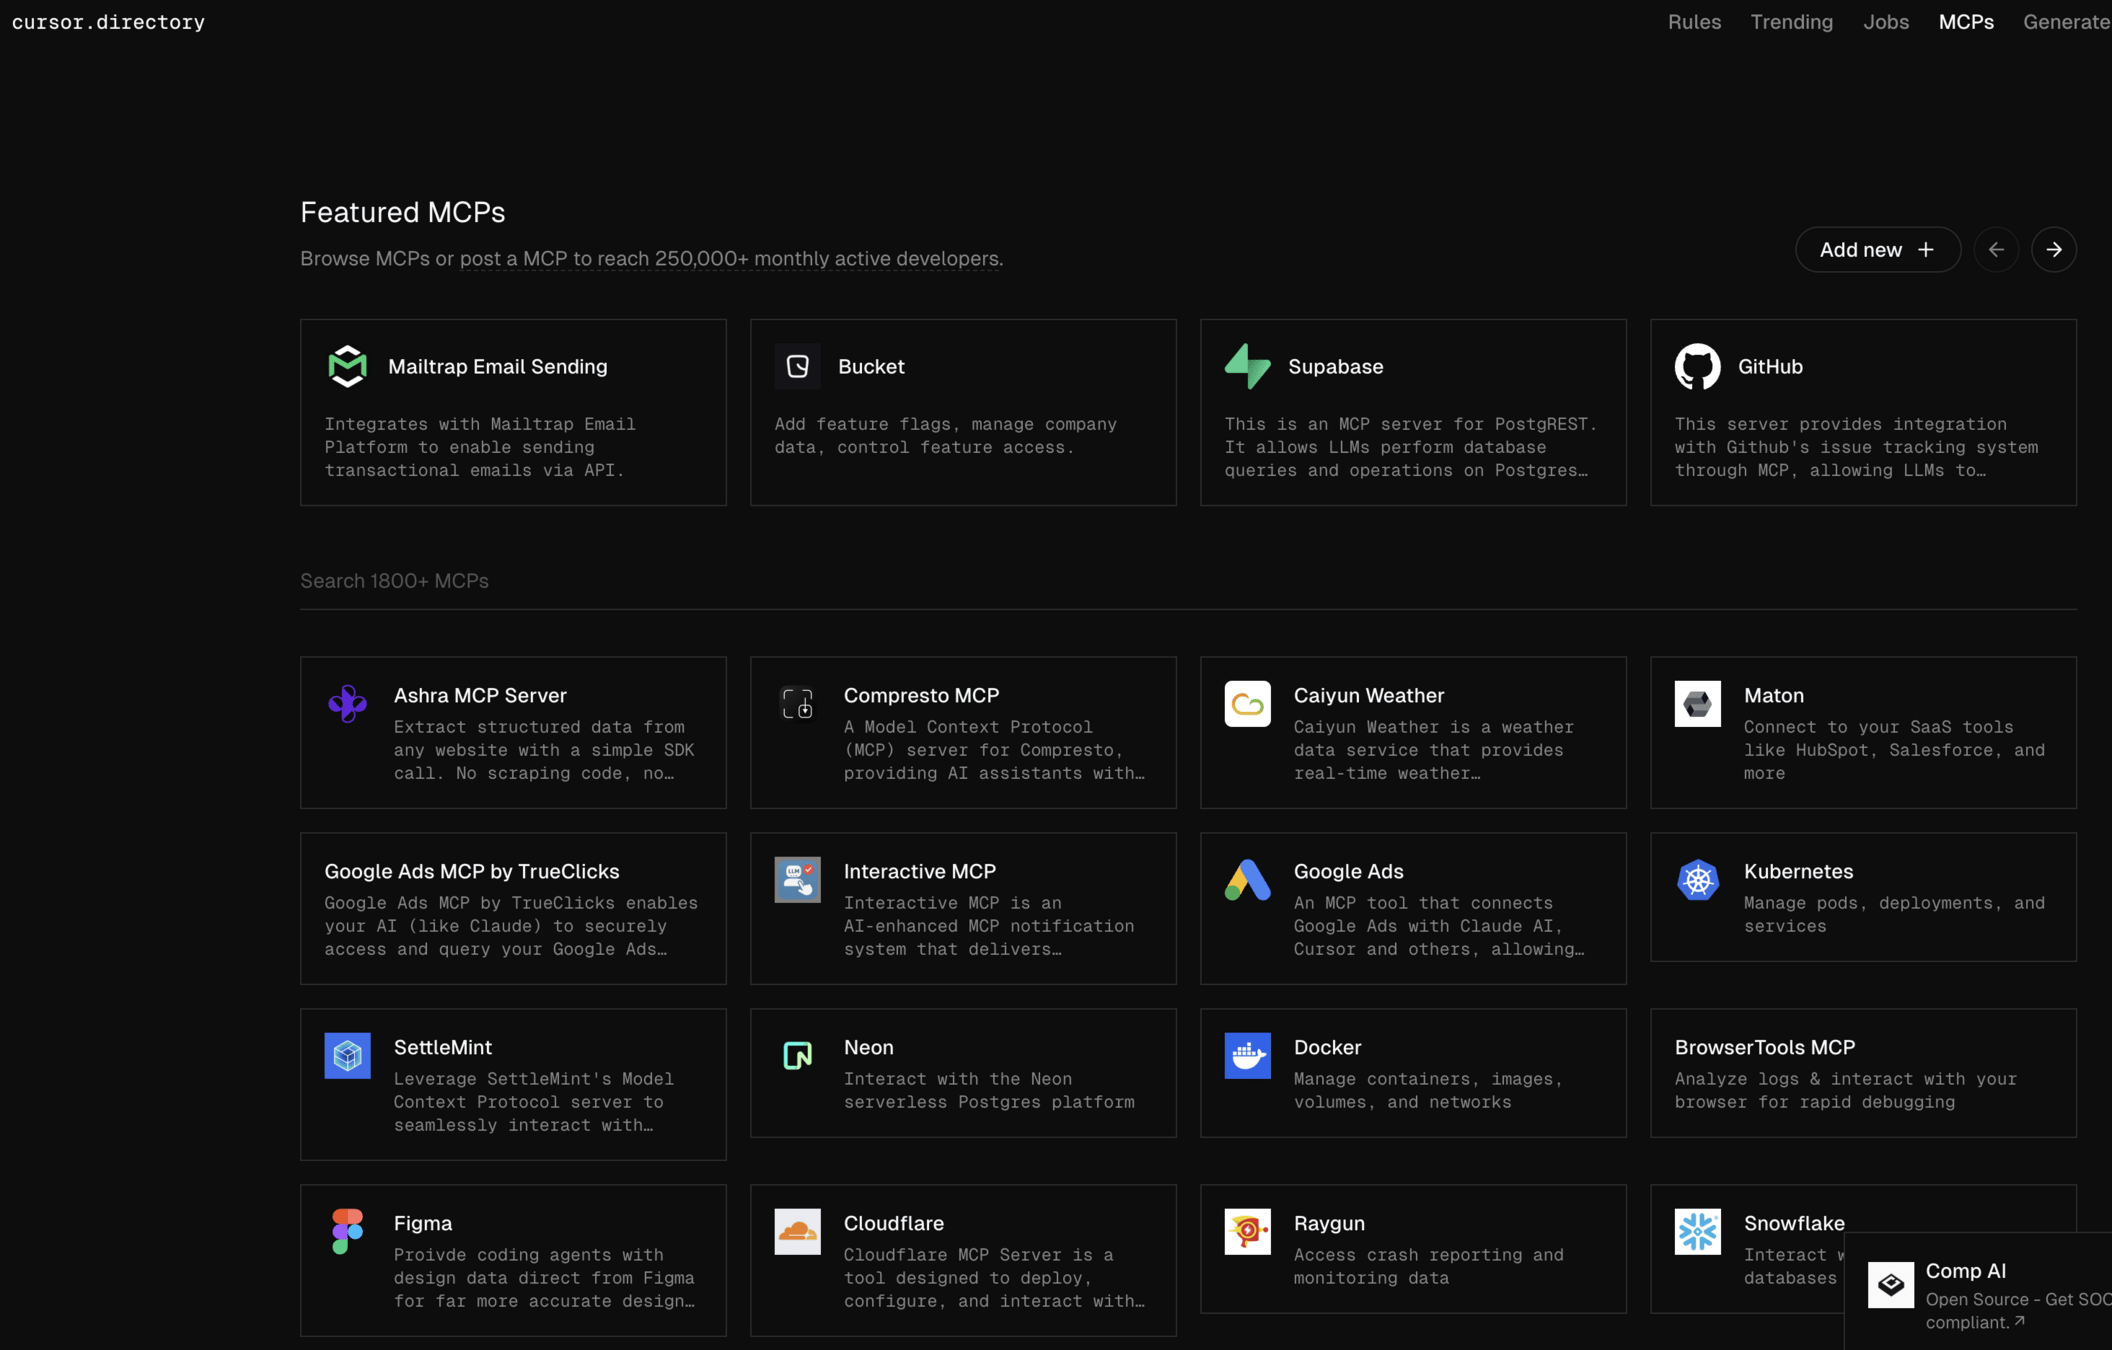Click the GitHub octocat logo icon
The width and height of the screenshot is (2112, 1350).
tap(1697, 366)
